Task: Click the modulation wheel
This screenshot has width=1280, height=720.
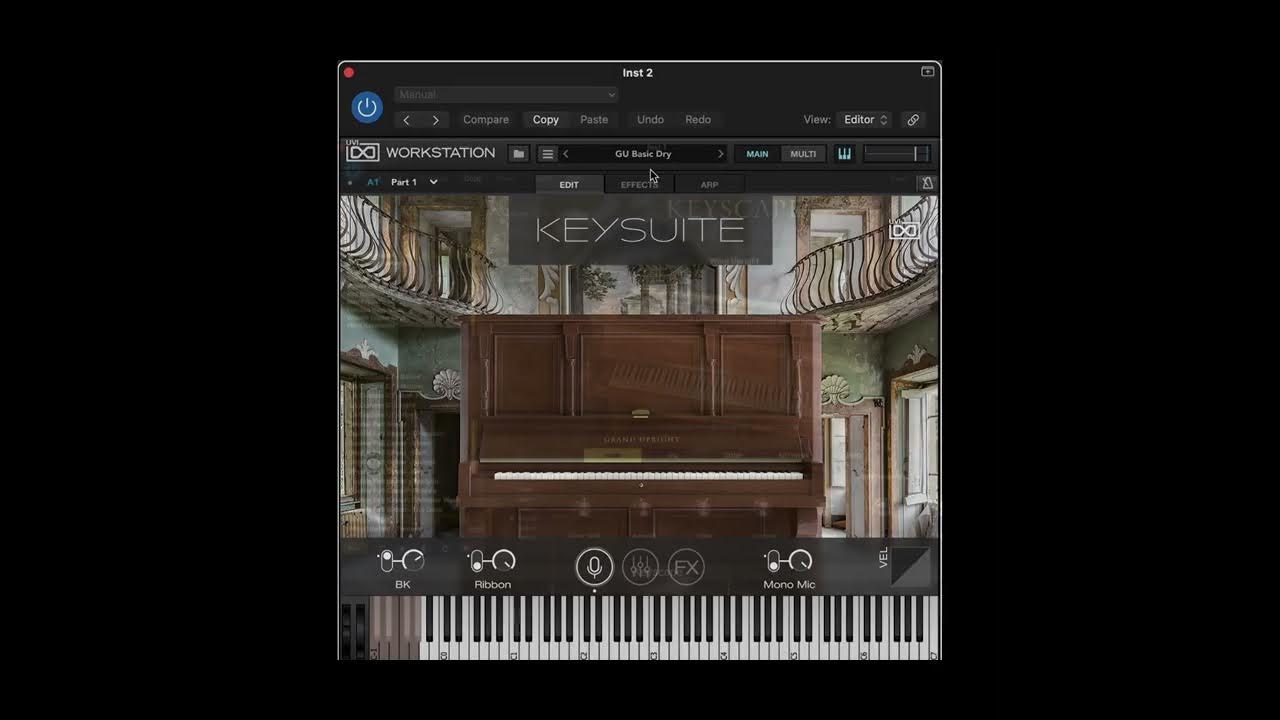Action: coord(361,630)
